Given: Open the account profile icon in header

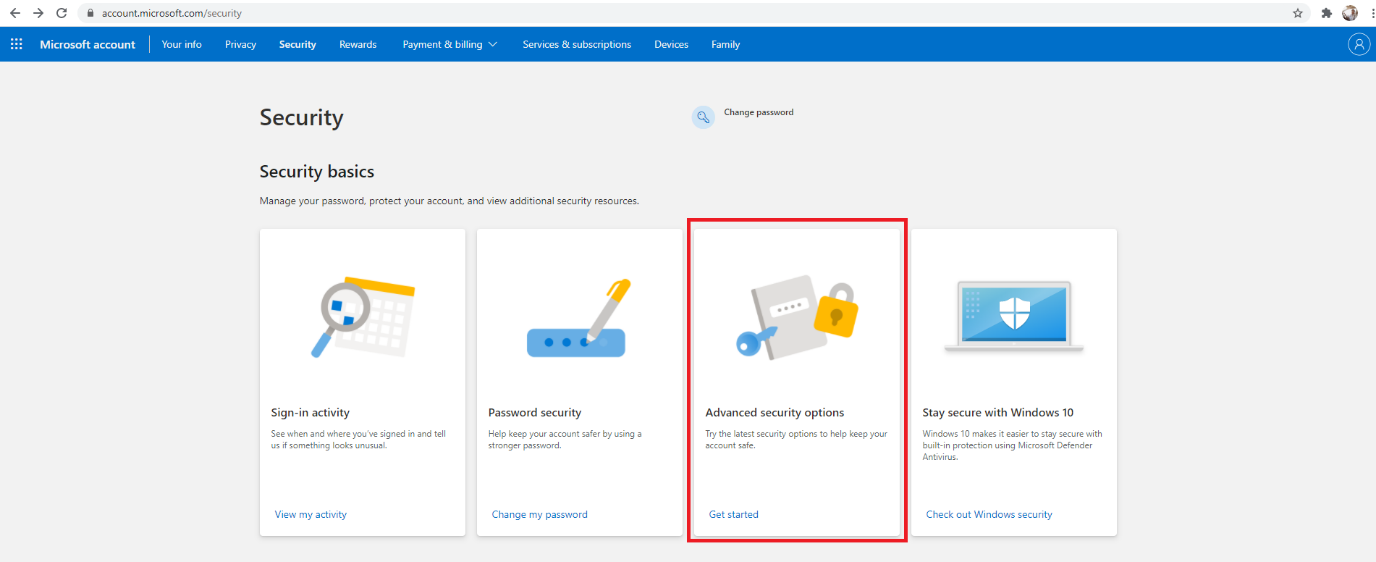Looking at the screenshot, I should [1358, 44].
